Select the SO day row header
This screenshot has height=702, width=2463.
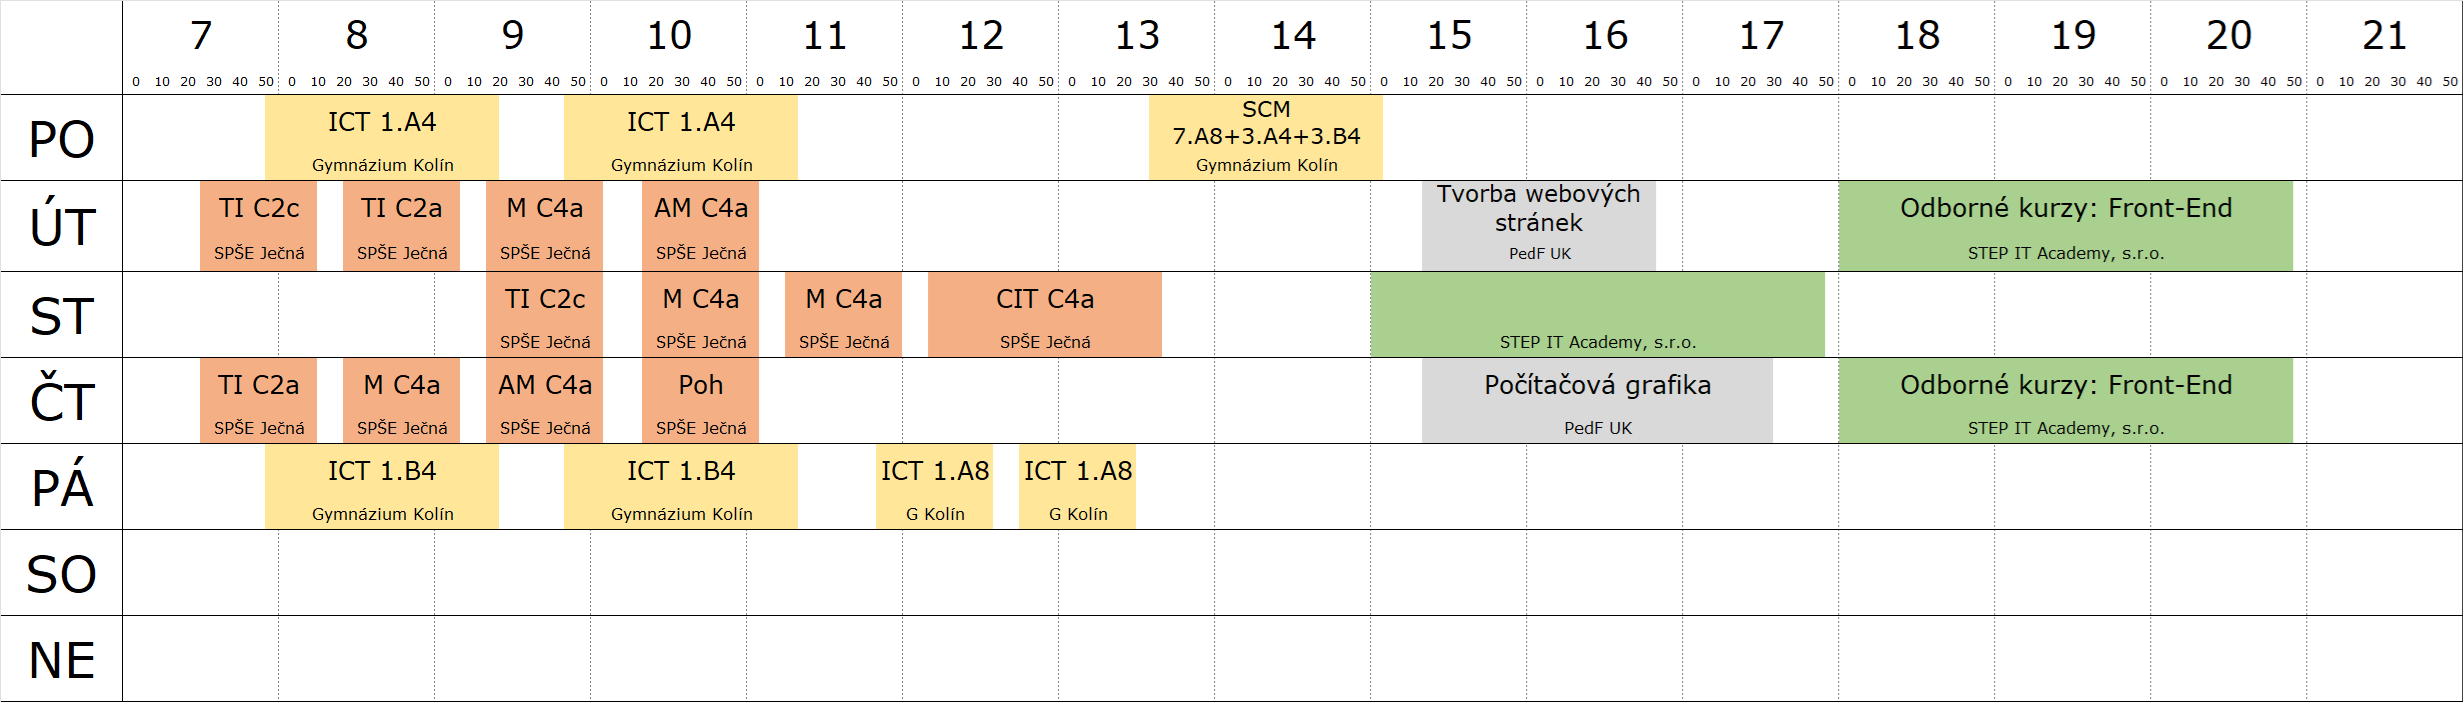pyautogui.click(x=62, y=573)
